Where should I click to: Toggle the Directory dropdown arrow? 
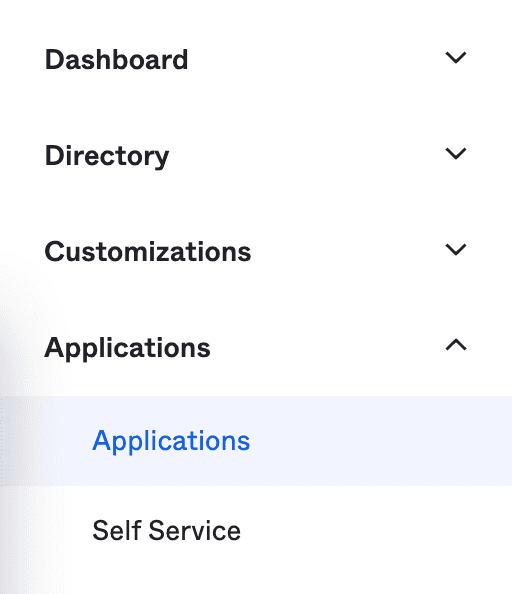click(456, 153)
